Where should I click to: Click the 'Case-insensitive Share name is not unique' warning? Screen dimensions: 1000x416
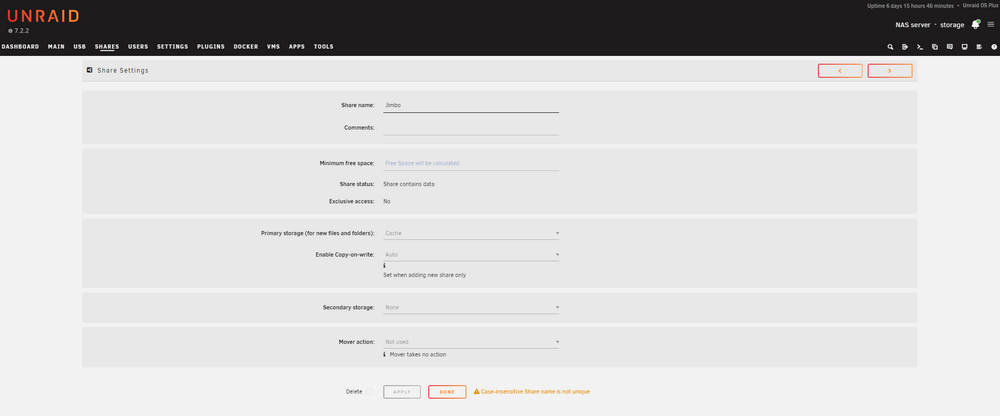(535, 391)
